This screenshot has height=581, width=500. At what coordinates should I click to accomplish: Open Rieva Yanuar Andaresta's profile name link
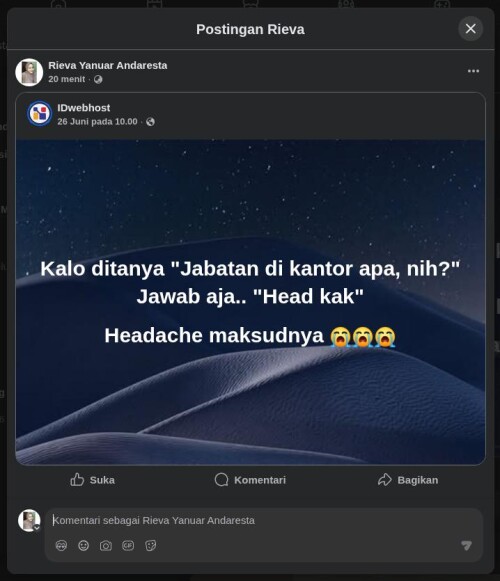tap(107, 65)
